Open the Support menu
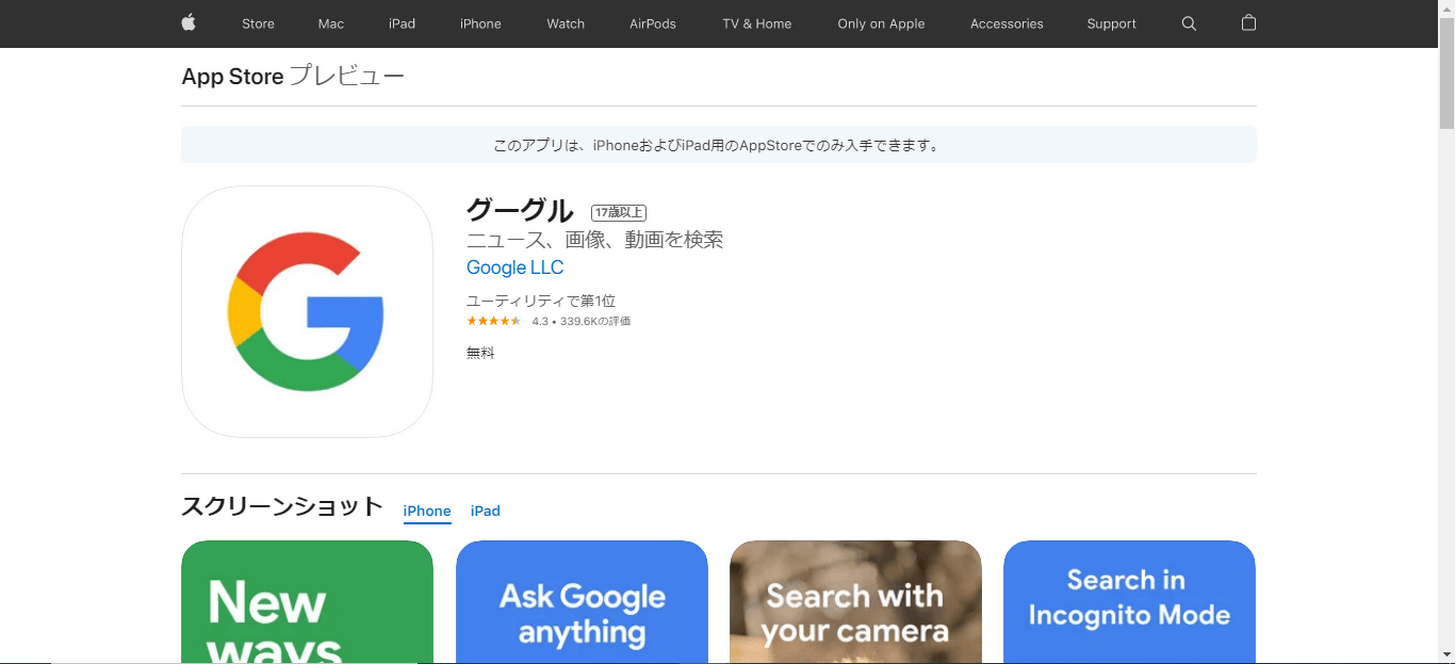1456x664 pixels. (1112, 24)
